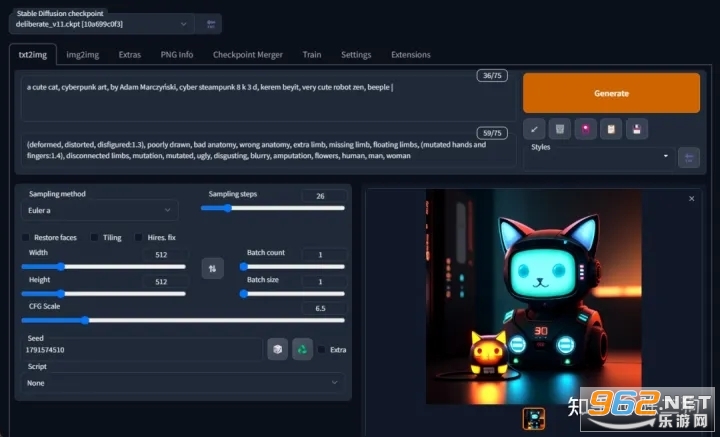Adjust the Width slider
720x437 pixels.
103,267
